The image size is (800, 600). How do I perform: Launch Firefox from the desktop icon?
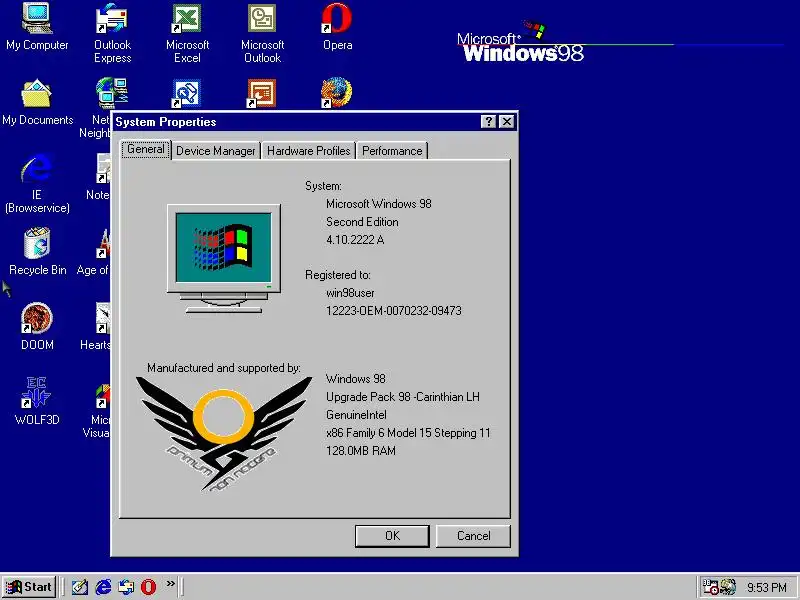[336, 93]
